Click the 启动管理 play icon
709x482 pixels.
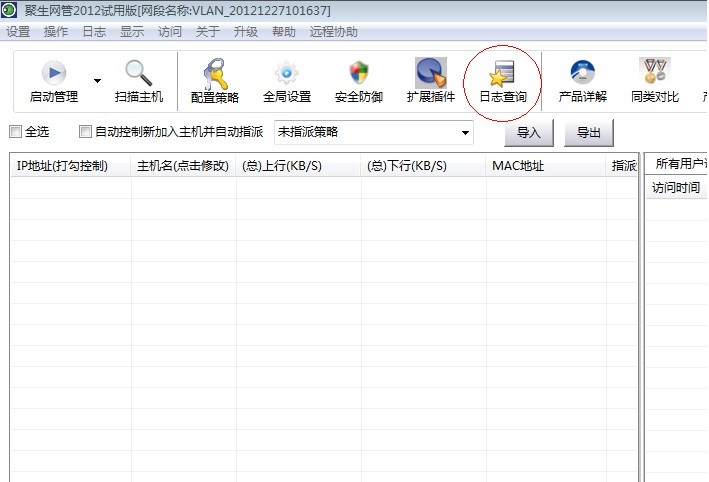[54, 73]
